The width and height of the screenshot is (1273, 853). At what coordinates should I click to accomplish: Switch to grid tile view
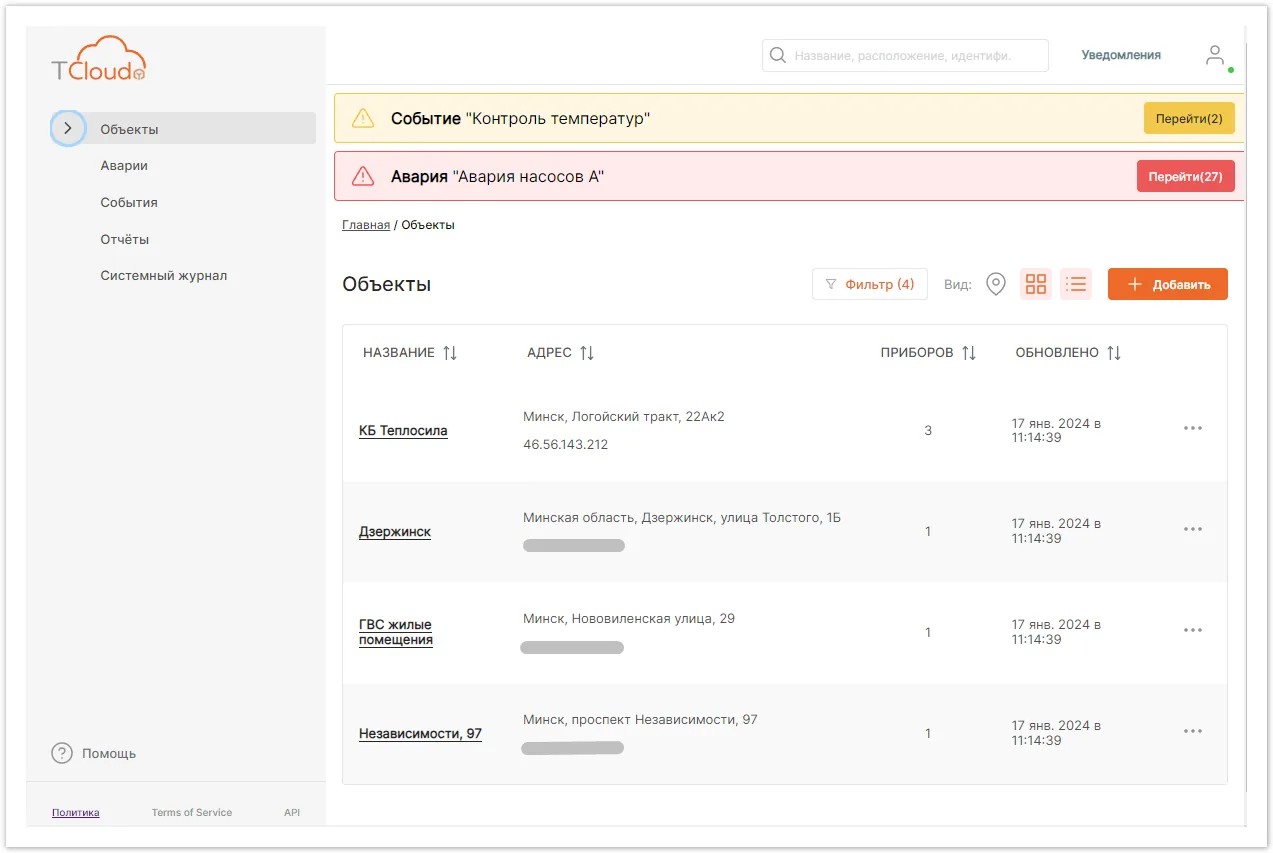(x=1036, y=284)
